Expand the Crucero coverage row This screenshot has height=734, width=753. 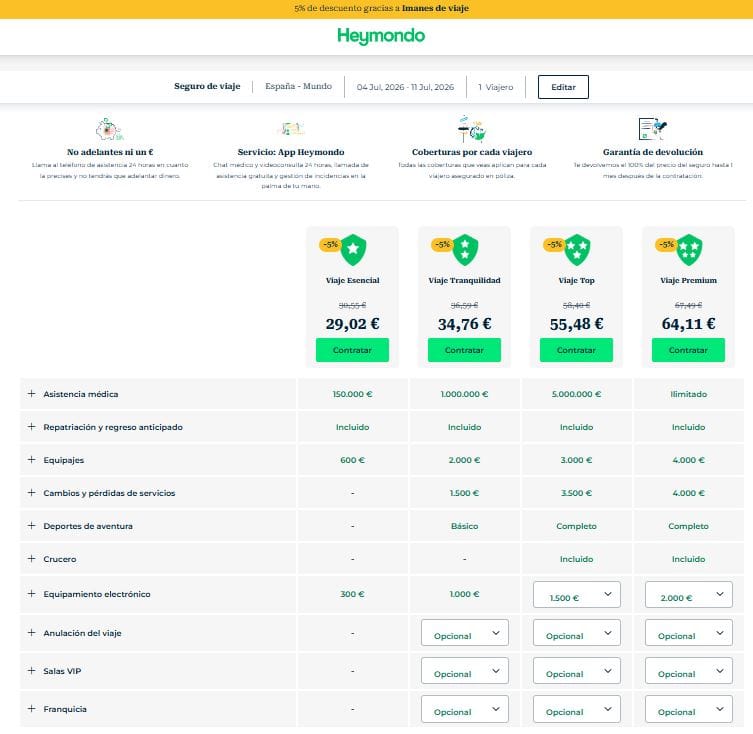point(32,559)
